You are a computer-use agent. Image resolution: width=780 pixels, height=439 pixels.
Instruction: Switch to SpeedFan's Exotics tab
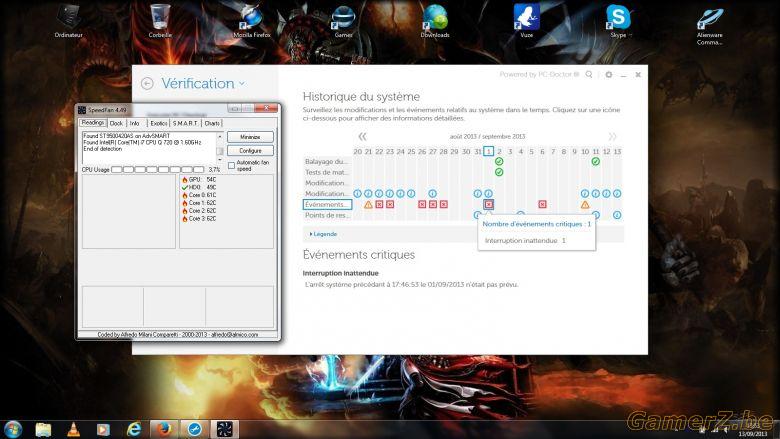pos(159,123)
